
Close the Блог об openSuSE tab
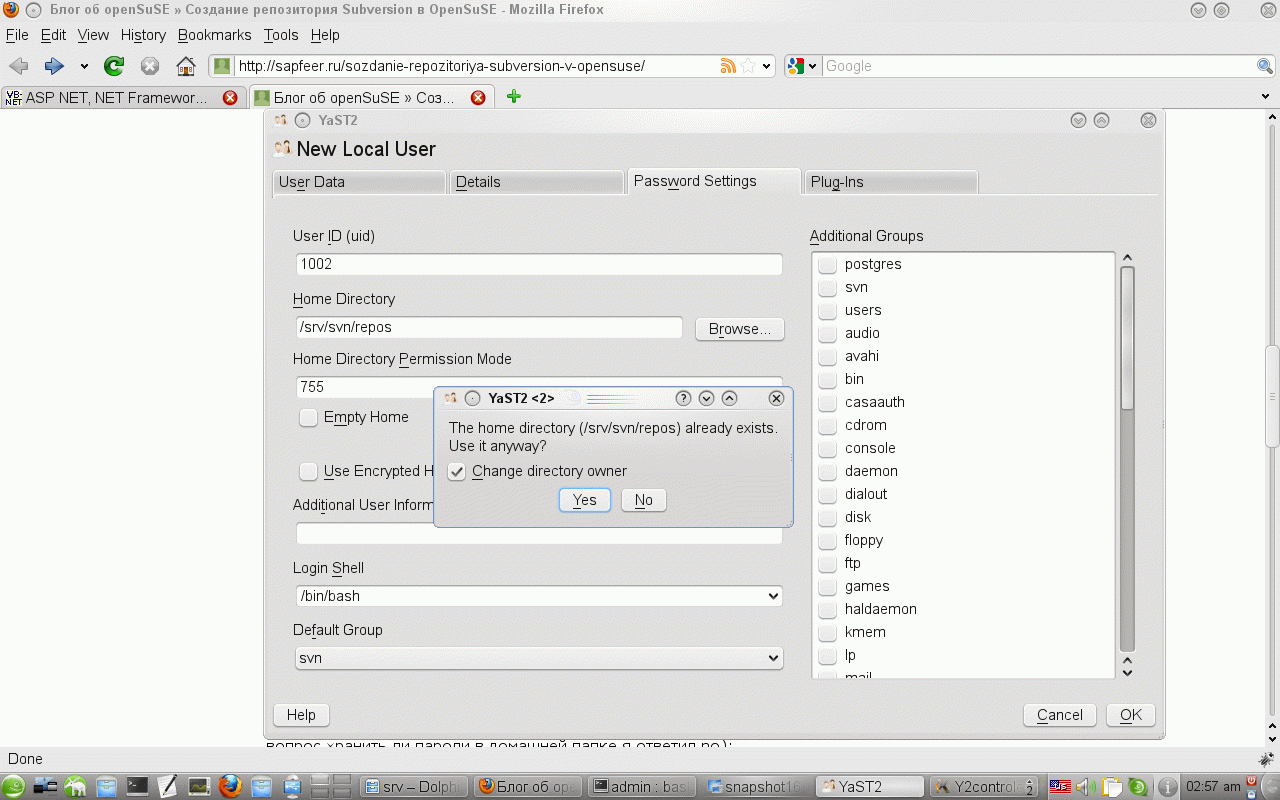click(x=478, y=98)
